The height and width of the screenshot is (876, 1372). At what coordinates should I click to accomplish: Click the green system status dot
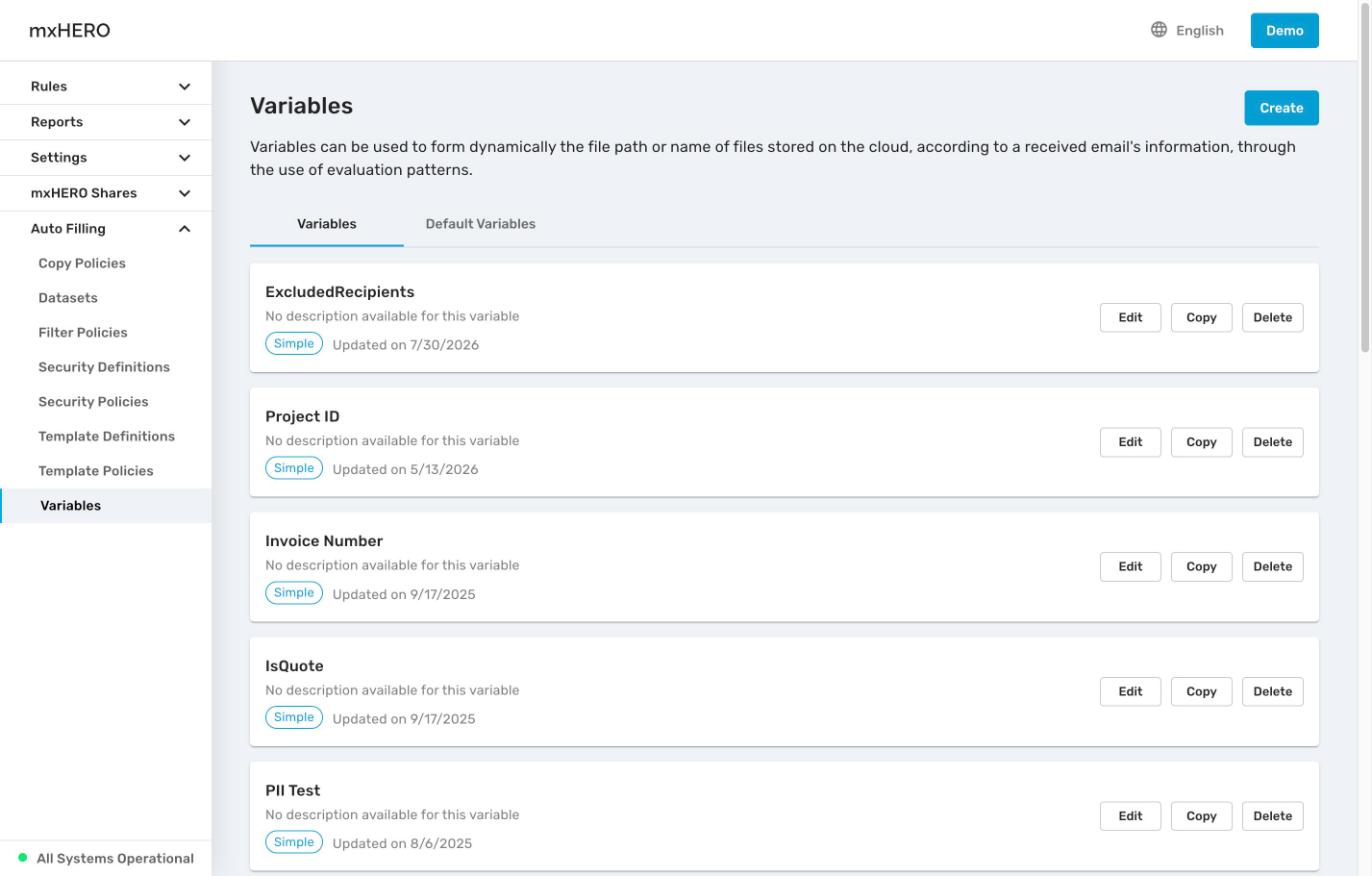23,858
